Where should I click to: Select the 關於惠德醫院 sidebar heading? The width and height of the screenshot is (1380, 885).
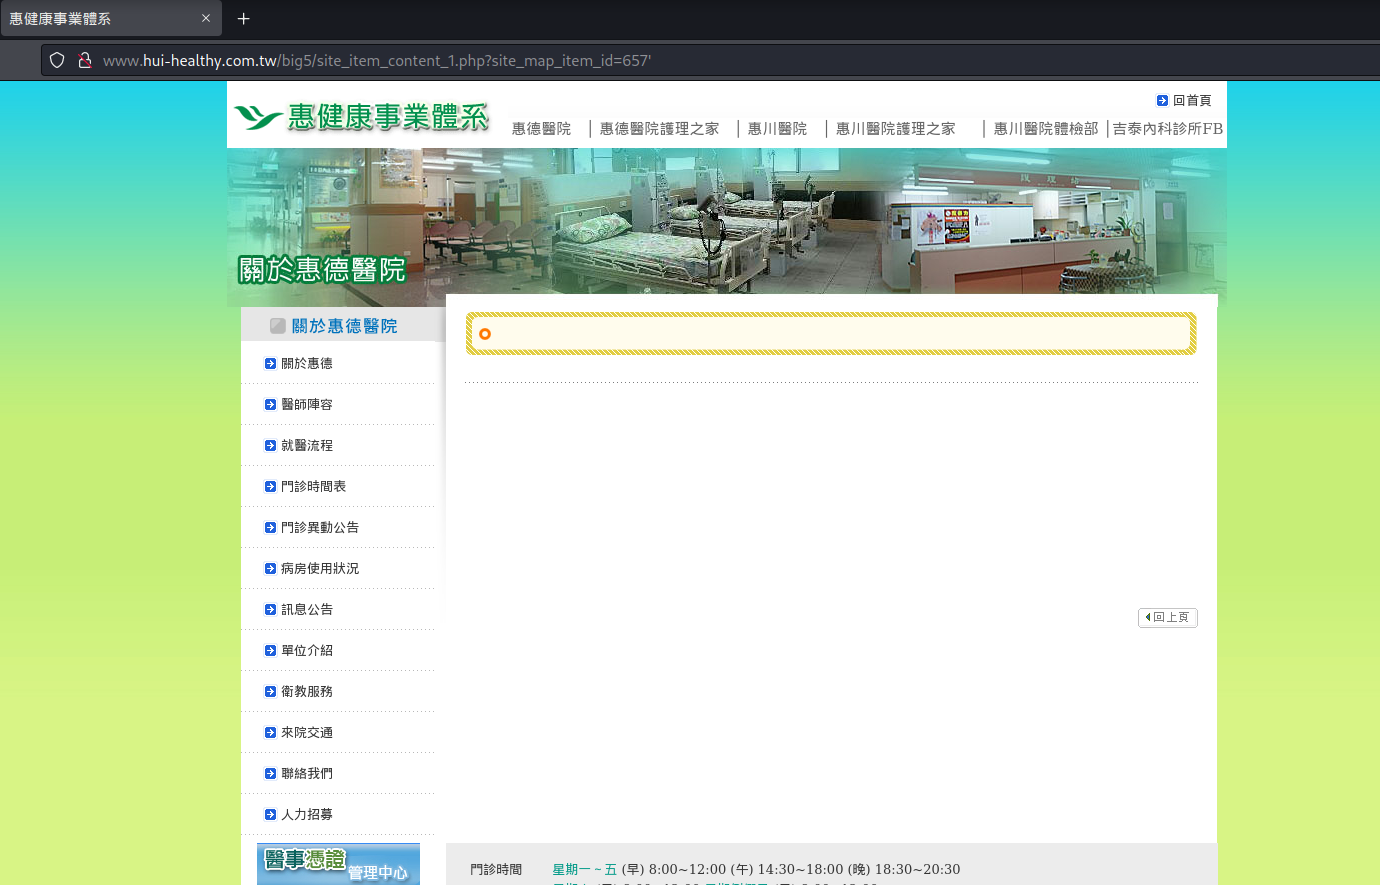344,326
